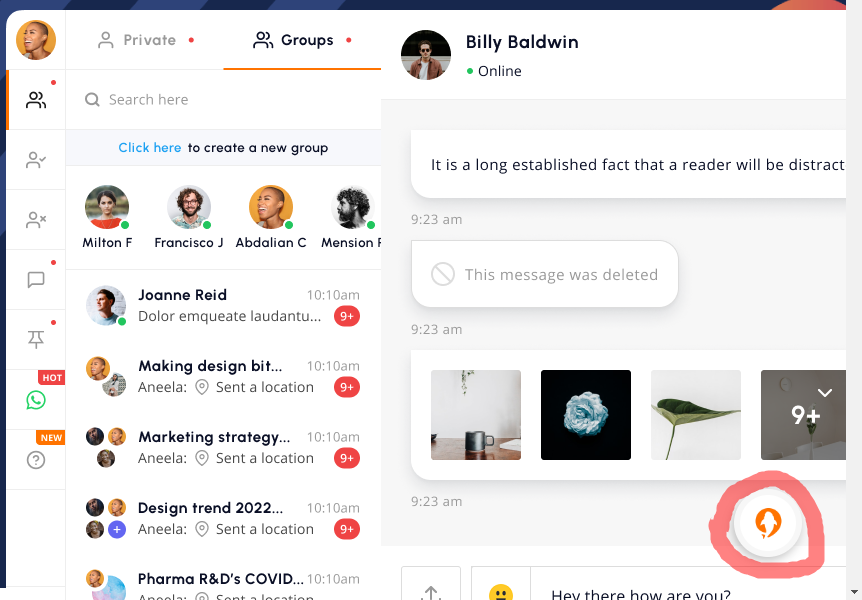Open Making design bit... group chat
This screenshot has width=862, height=600.
tap(223, 376)
